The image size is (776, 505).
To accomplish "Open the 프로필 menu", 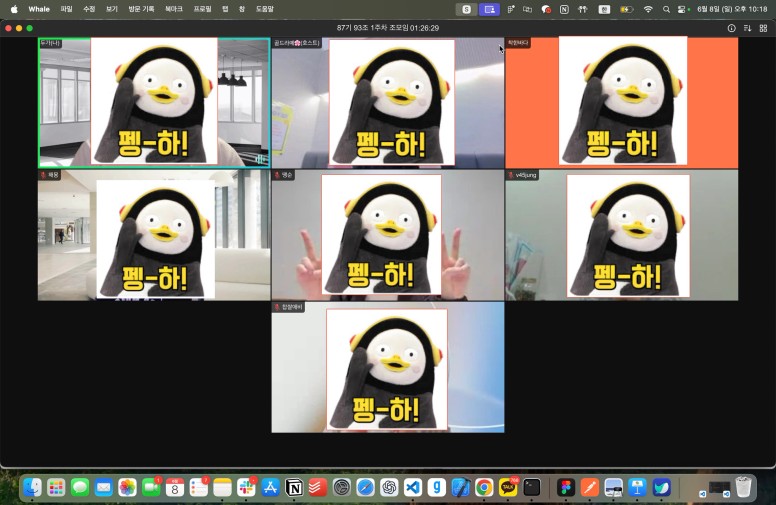I will point(202,9).
